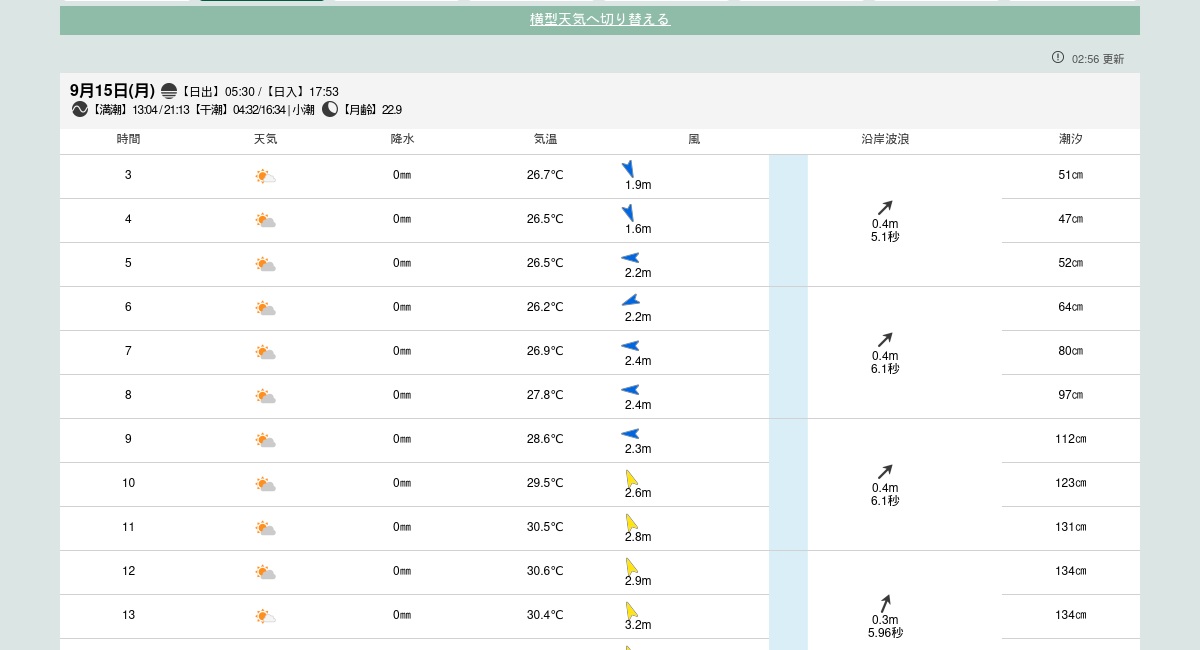
Task: Click the sunrise icon next to 9月15日(月)
Action: coord(169,91)
